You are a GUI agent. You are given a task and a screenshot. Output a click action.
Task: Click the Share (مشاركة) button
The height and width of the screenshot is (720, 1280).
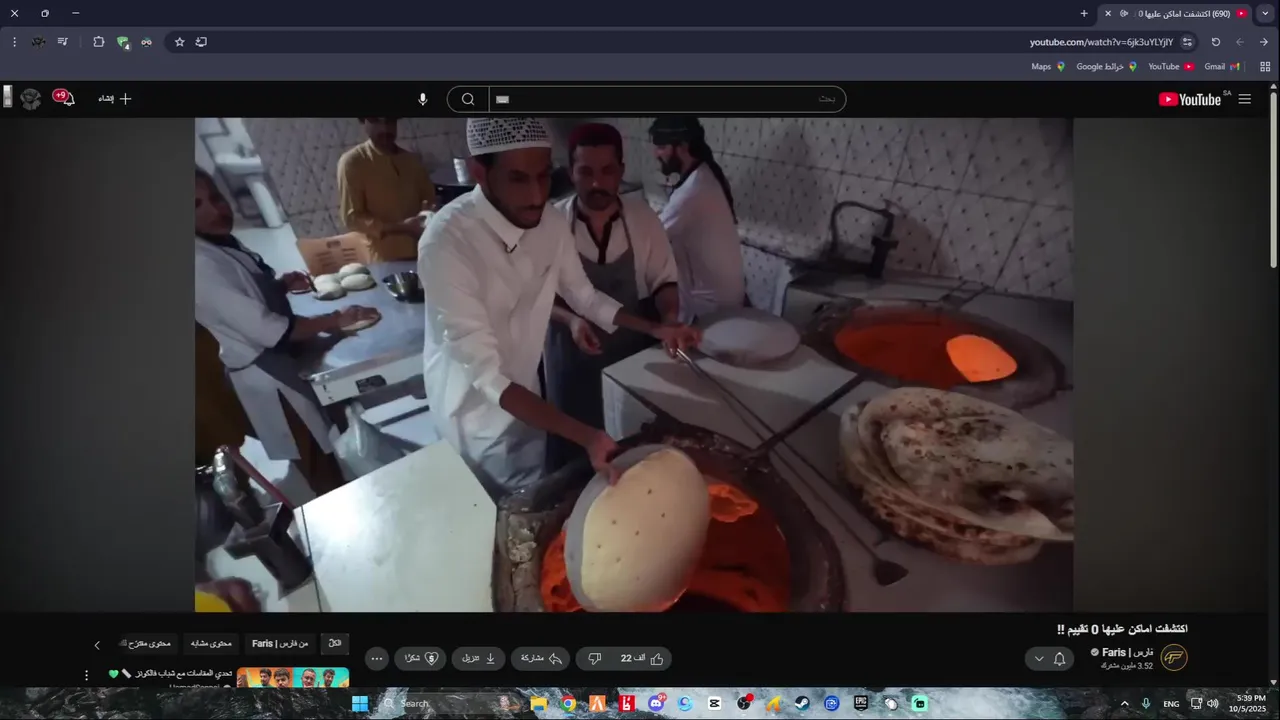(x=541, y=658)
